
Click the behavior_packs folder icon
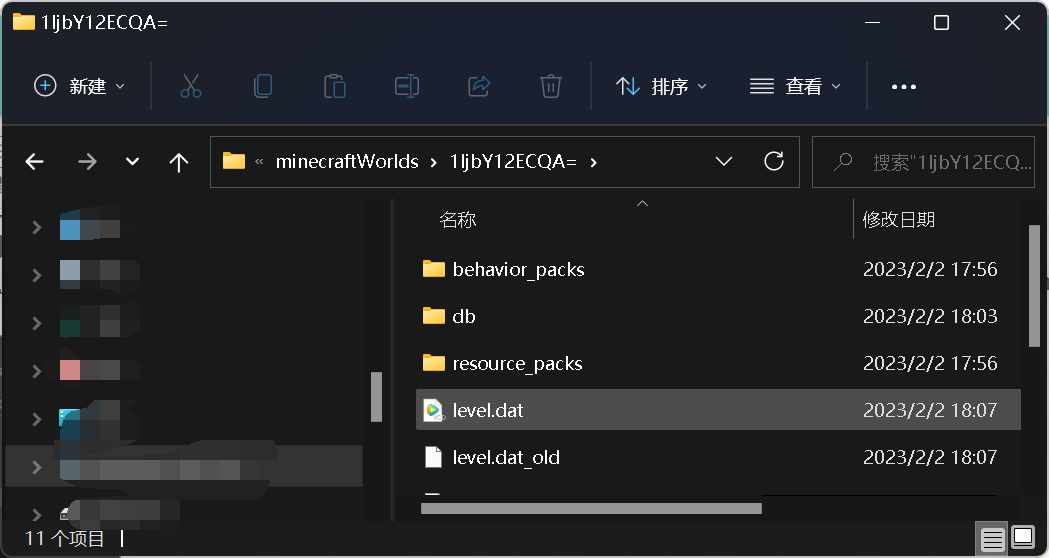click(x=434, y=269)
